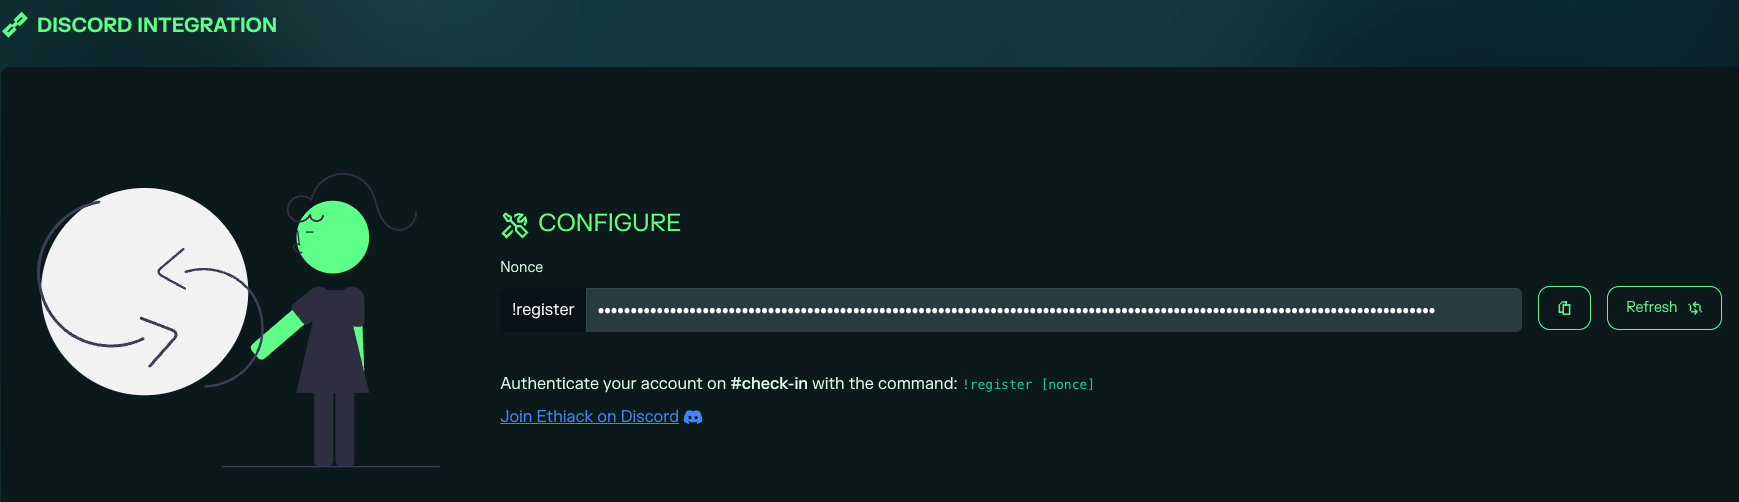
Task: Click the crossed tools icon next to Configure
Action: click(514, 224)
